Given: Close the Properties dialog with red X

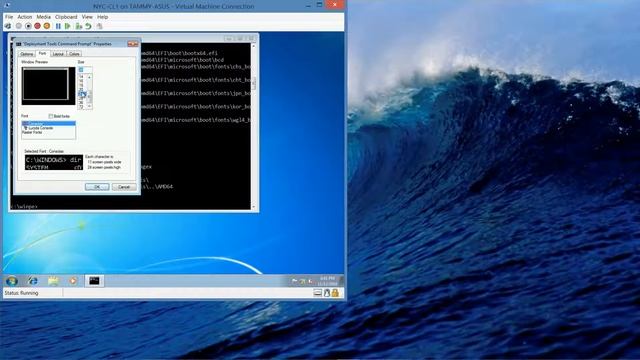Looking at the screenshot, I should pos(133,44).
